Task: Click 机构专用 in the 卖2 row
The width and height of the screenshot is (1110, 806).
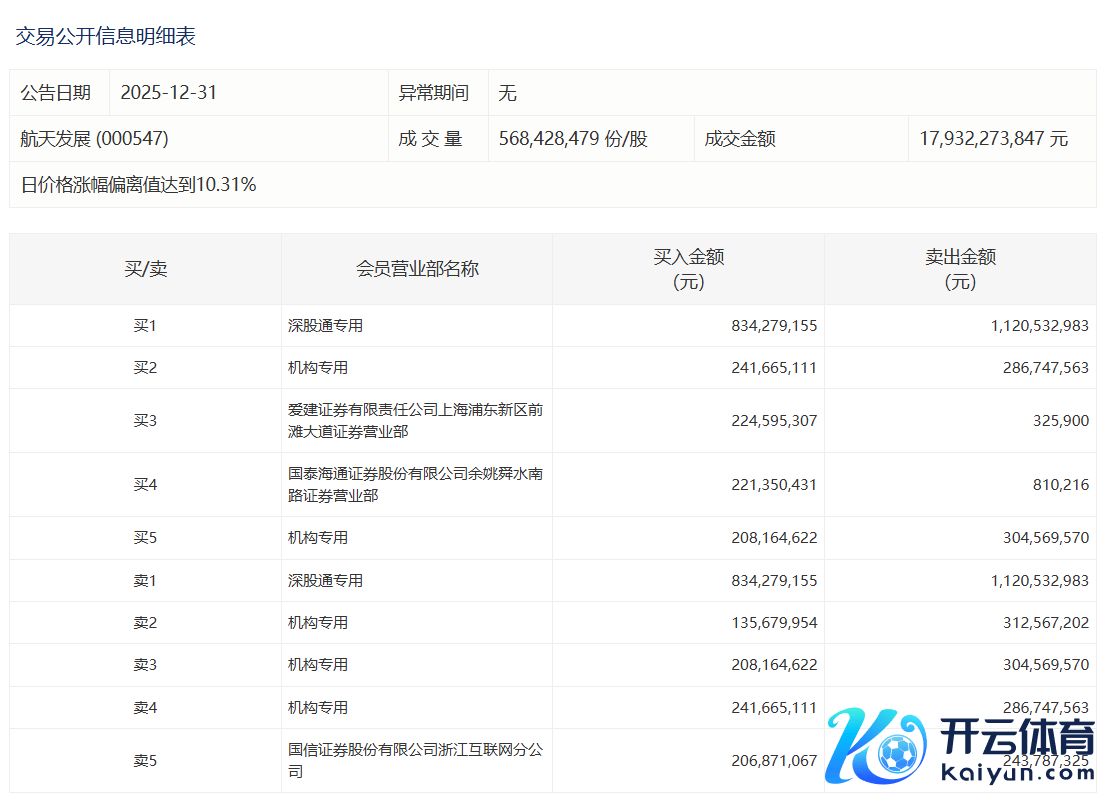Action: click(x=318, y=623)
